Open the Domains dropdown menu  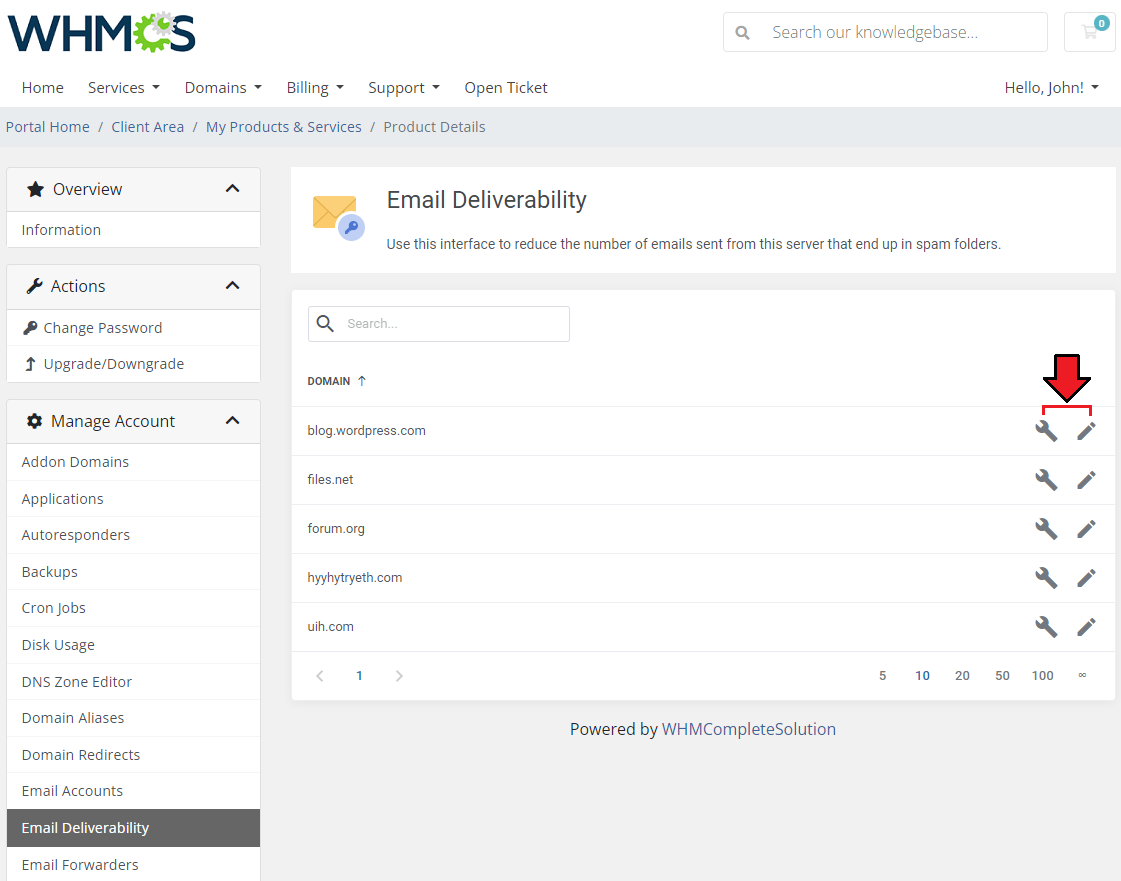coord(223,87)
